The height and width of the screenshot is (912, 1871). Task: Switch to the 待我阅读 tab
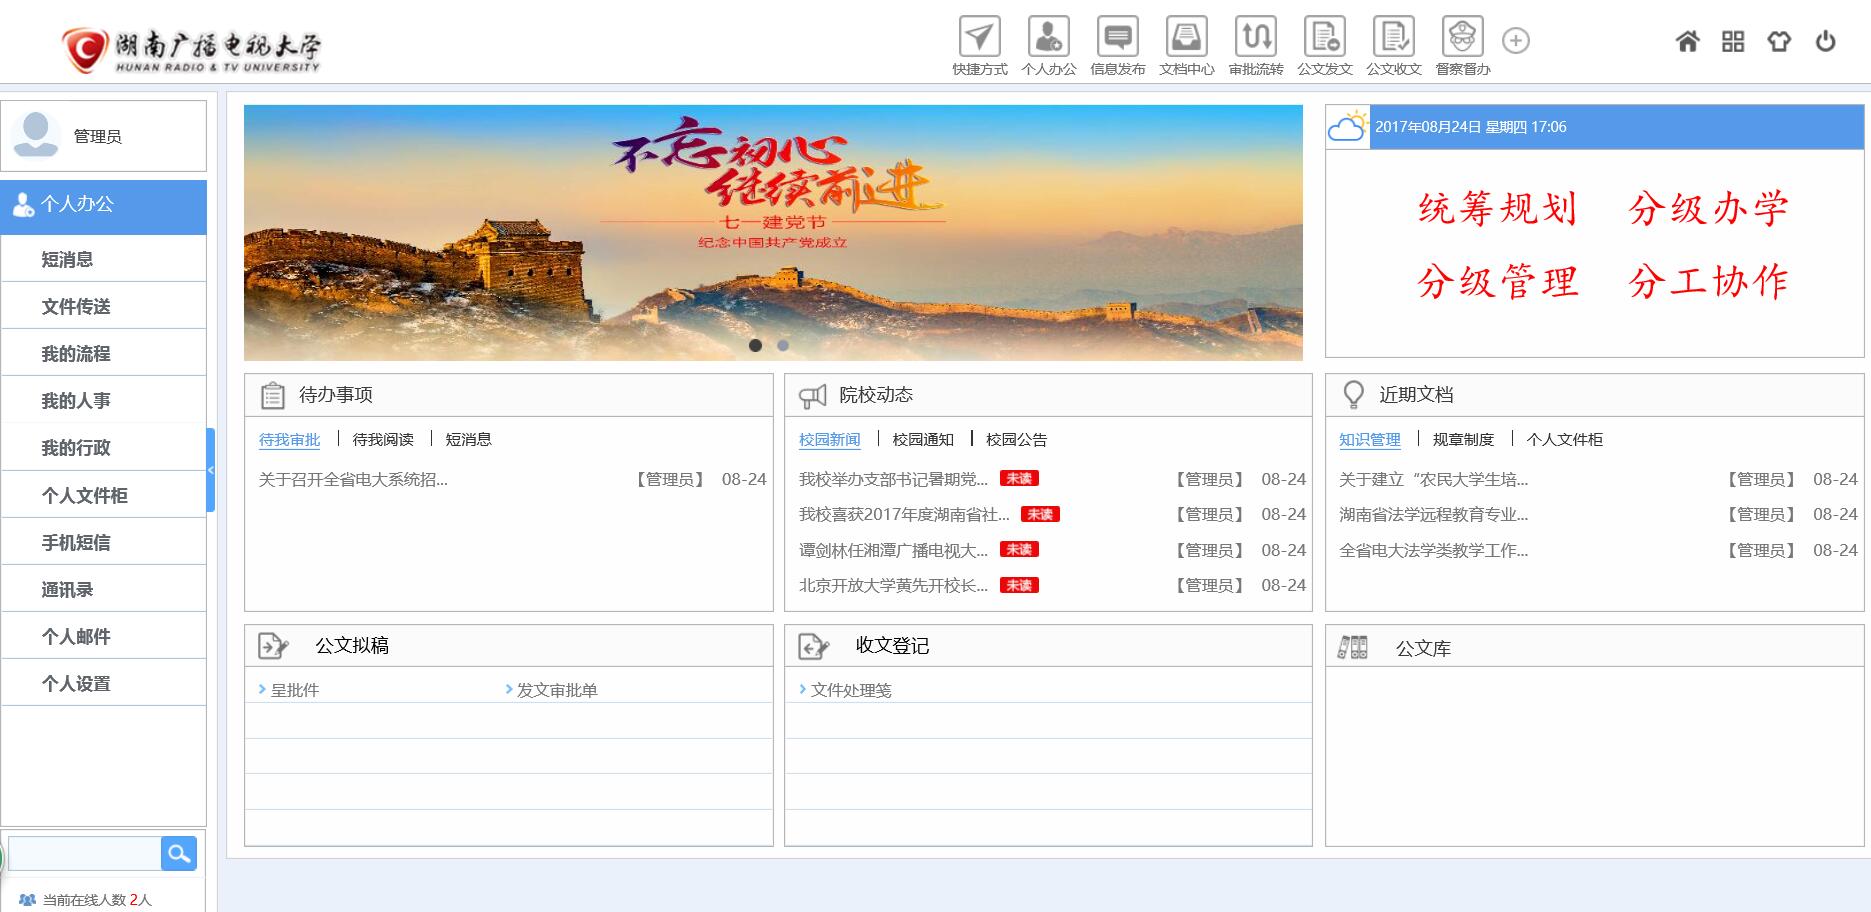pyautogui.click(x=383, y=439)
